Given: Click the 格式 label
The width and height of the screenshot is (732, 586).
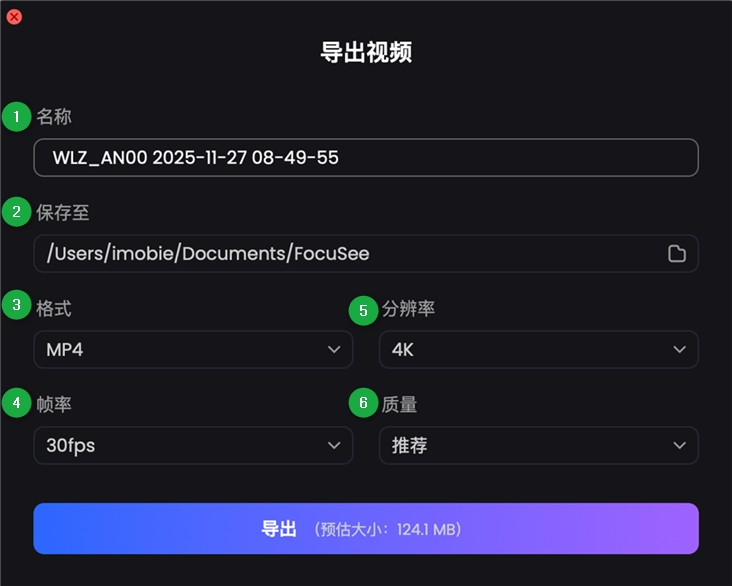Looking at the screenshot, I should pos(54,309).
